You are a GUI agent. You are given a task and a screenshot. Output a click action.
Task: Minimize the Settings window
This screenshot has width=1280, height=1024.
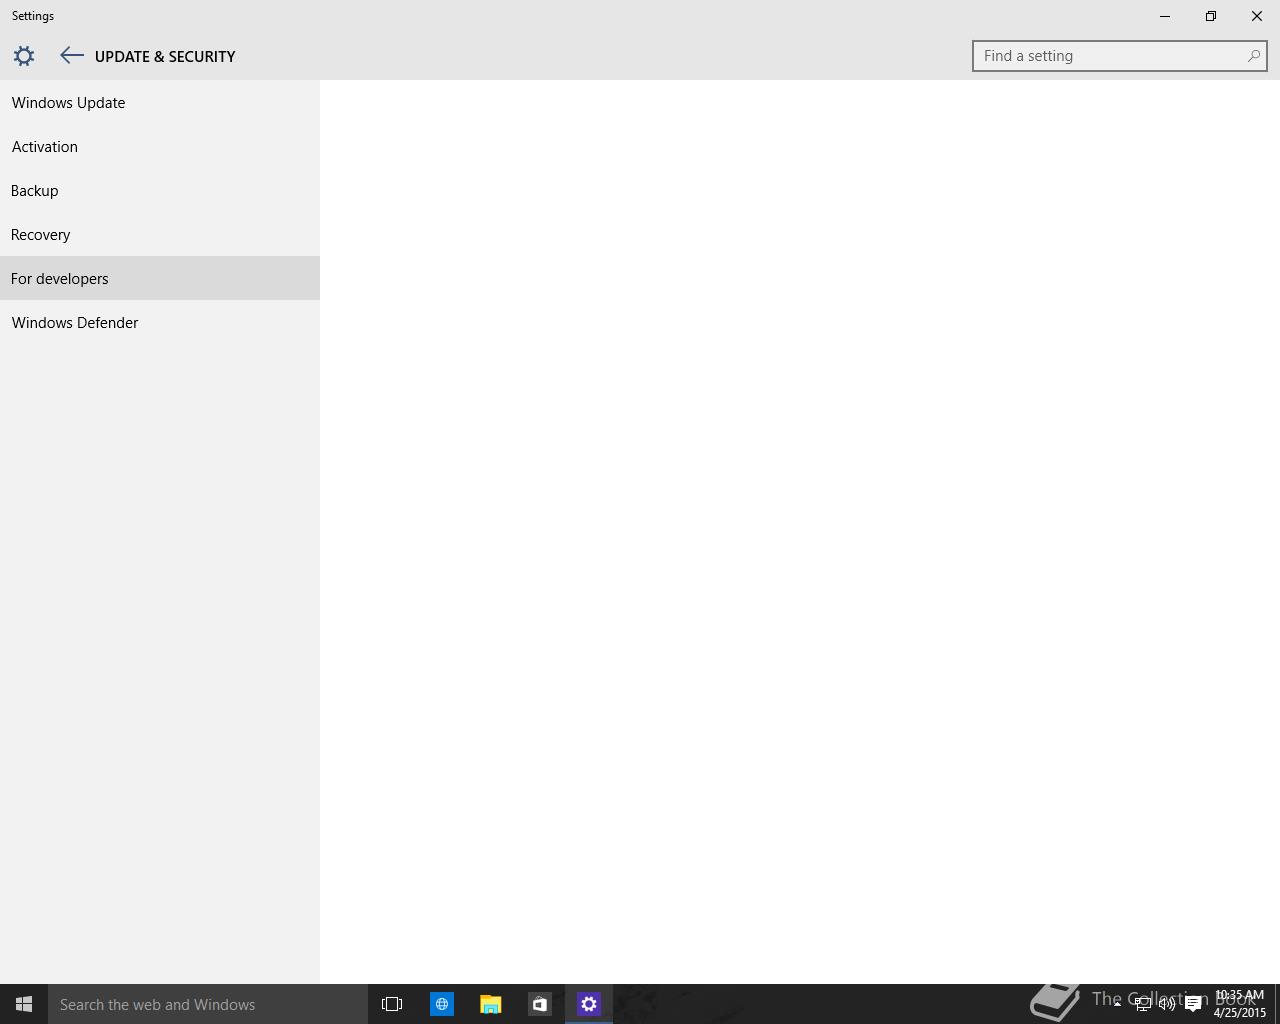coord(1165,16)
